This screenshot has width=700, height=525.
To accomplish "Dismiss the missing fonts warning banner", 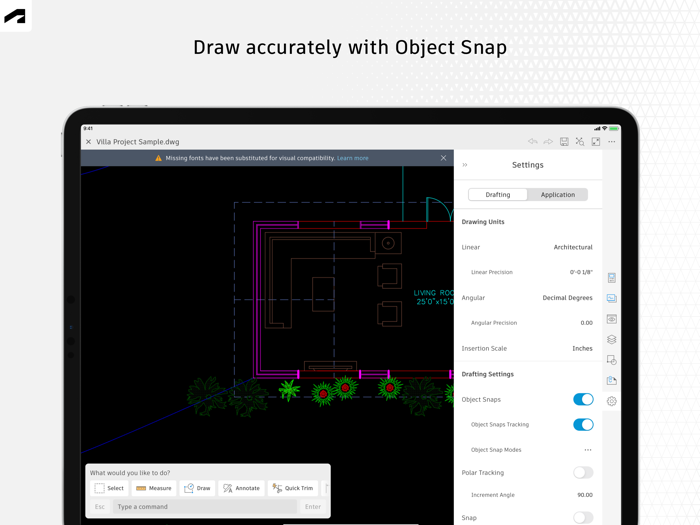I will point(443,158).
